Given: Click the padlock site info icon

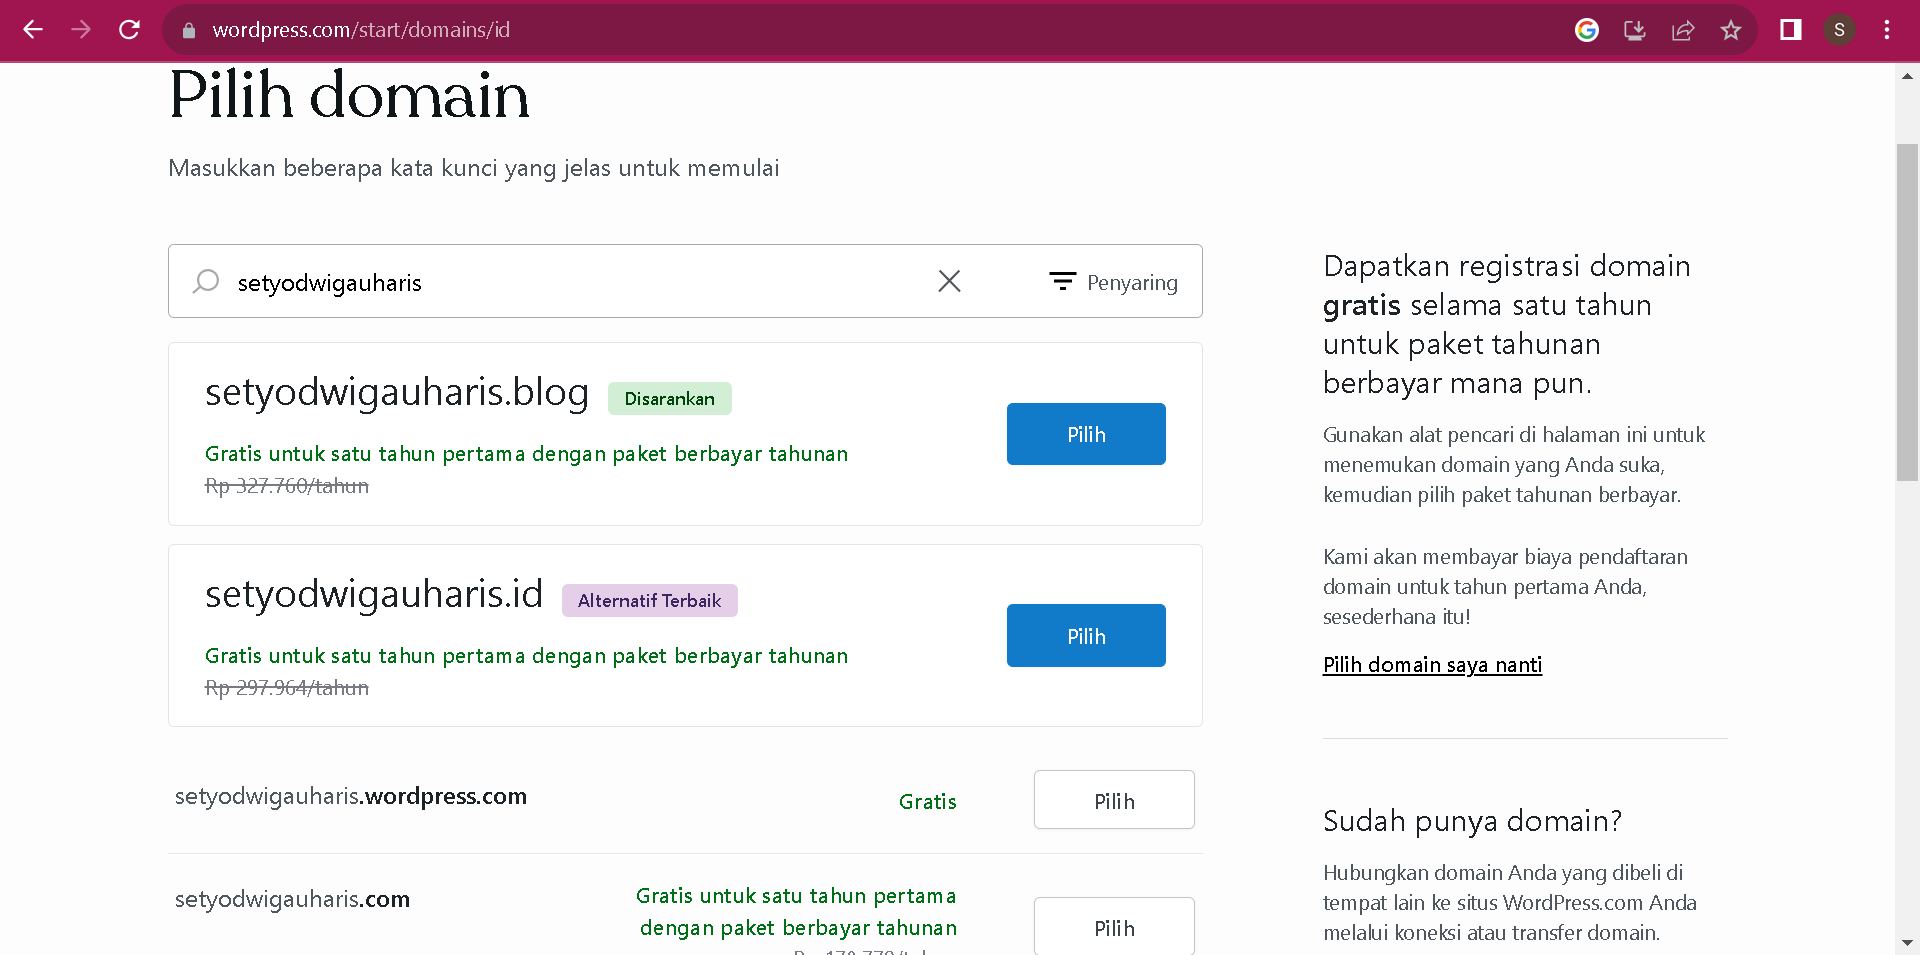Looking at the screenshot, I should point(189,30).
